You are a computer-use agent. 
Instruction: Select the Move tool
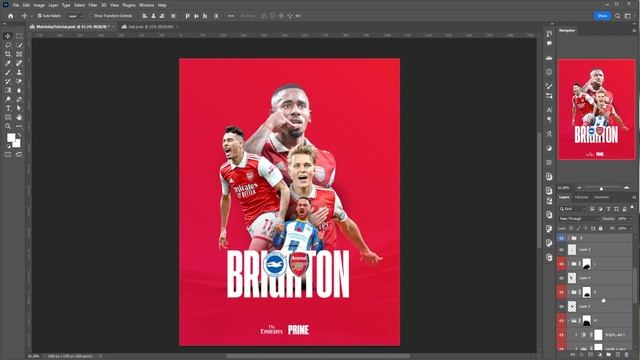[x=8, y=36]
